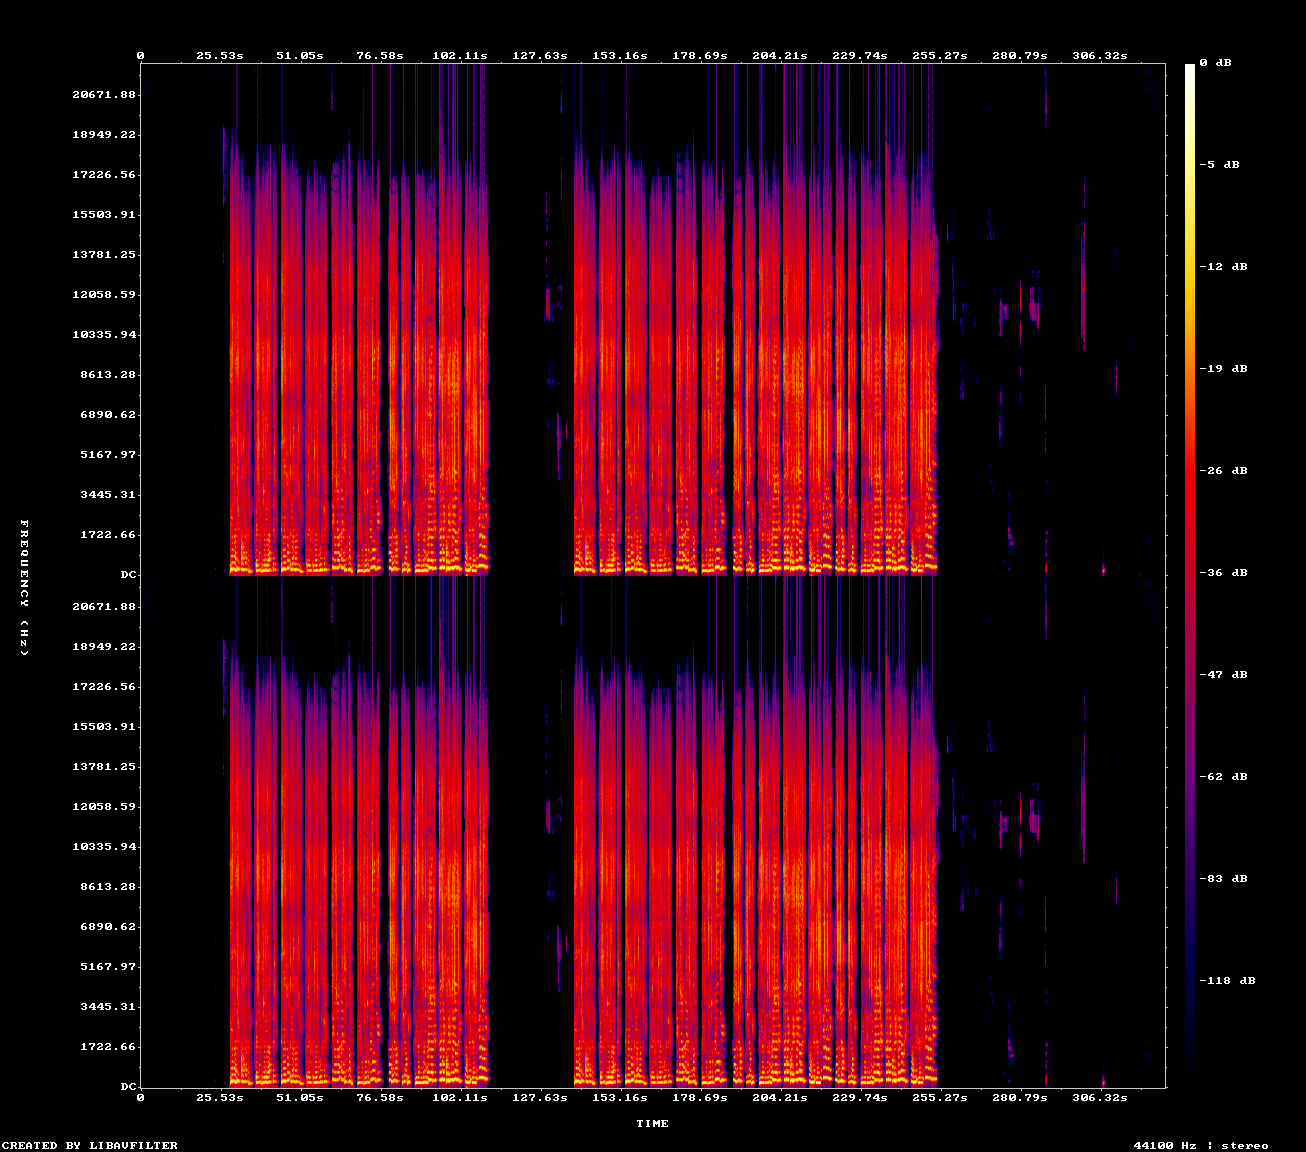Click 153.16s on the bottom time axis
This screenshot has width=1306, height=1152.
point(620,1098)
